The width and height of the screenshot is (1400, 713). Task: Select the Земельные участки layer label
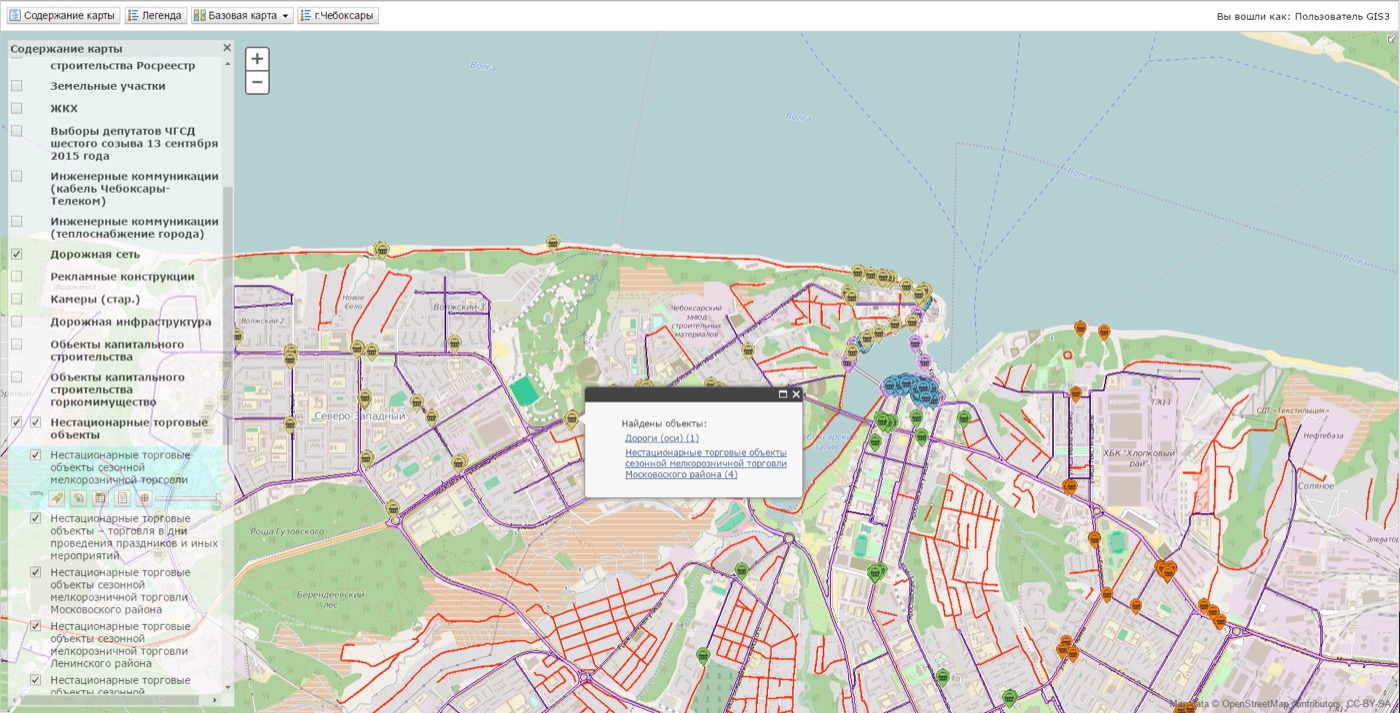coord(108,86)
